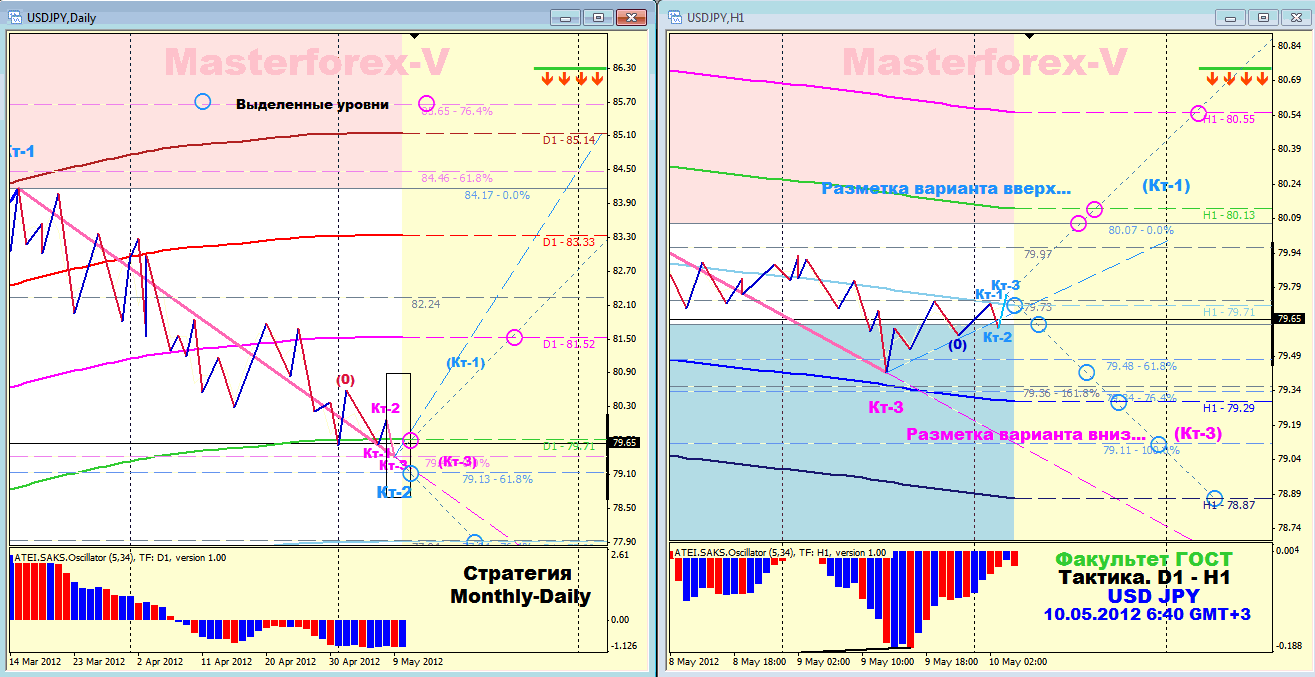The height and width of the screenshot is (677, 1315).
Task: Click the '(Кт-1)' label in the H1 chart
Action: coord(1165,185)
